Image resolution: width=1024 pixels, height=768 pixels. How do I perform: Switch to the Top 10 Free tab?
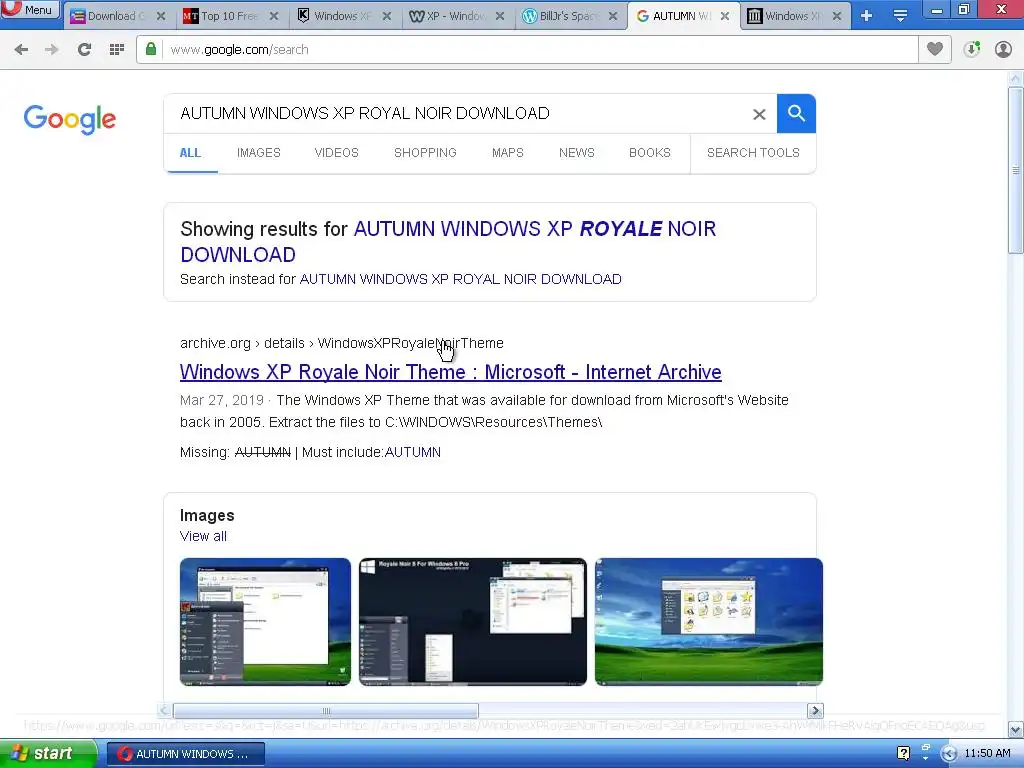[x=229, y=16]
